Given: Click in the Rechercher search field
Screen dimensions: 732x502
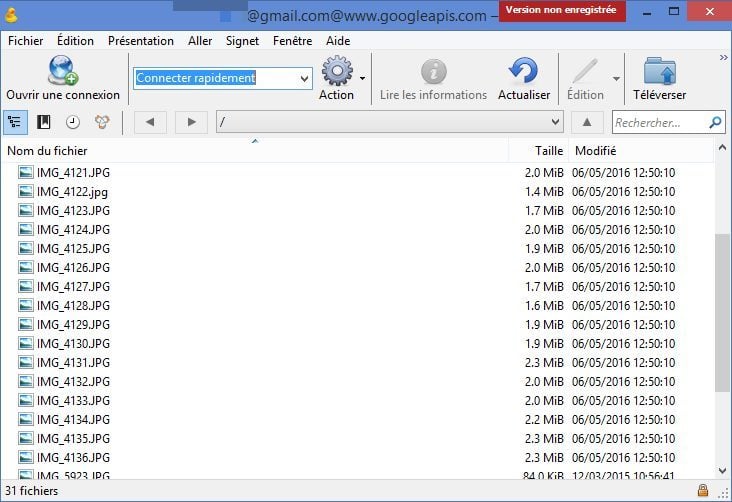Looking at the screenshot, I should point(660,122).
